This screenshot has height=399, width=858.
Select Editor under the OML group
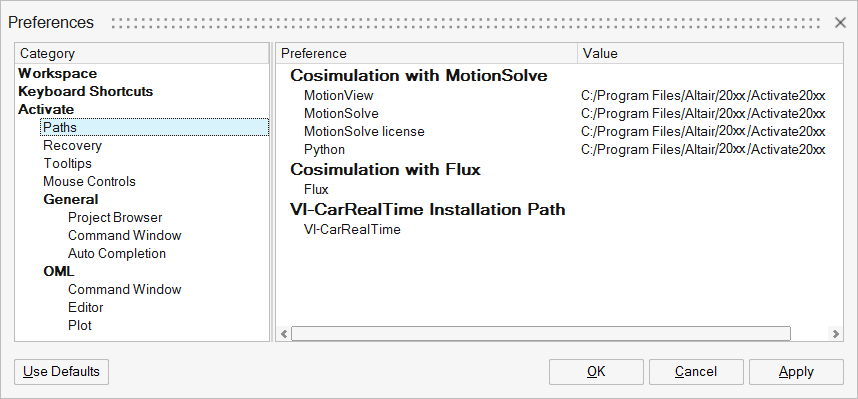point(85,308)
